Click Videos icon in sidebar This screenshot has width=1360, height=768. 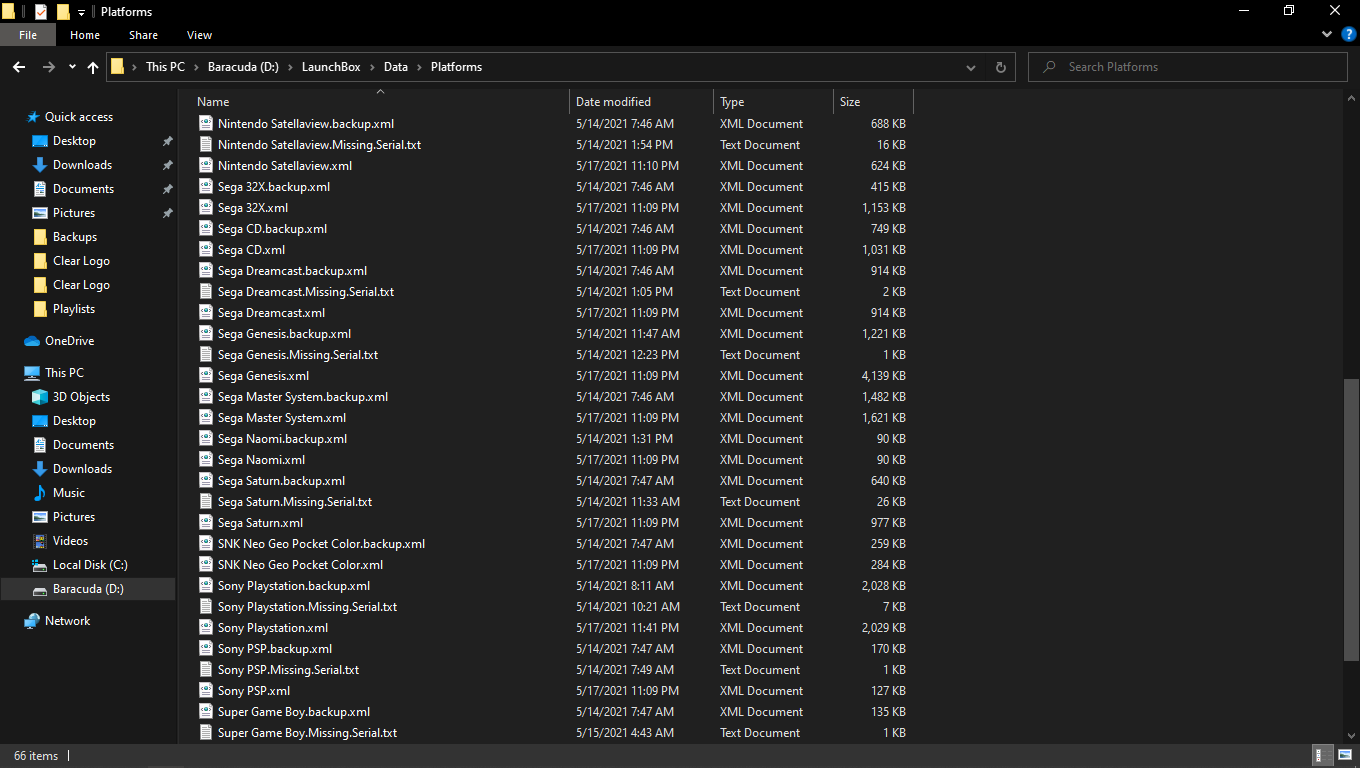point(40,541)
